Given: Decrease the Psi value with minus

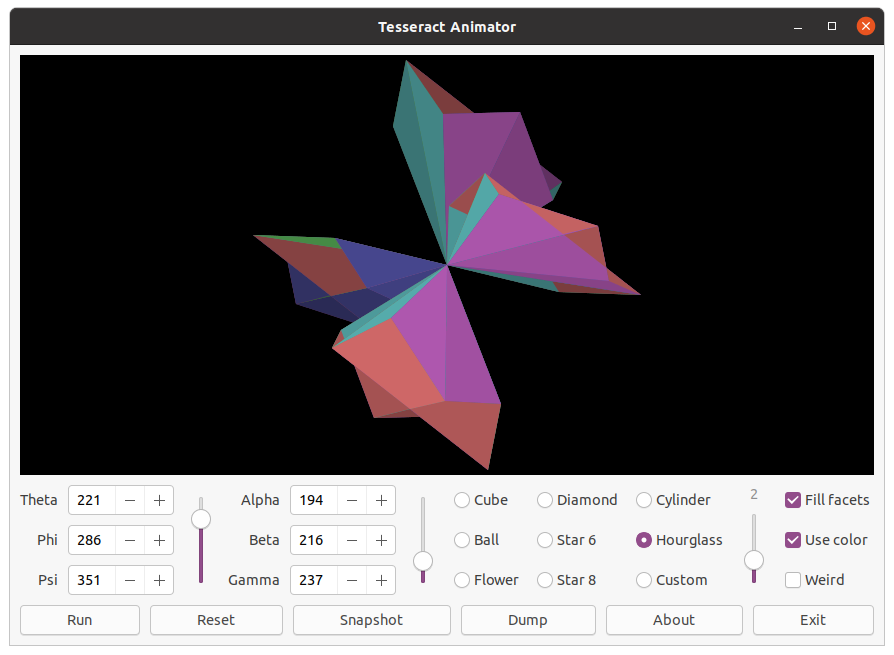Looking at the screenshot, I should pyautogui.click(x=130, y=580).
